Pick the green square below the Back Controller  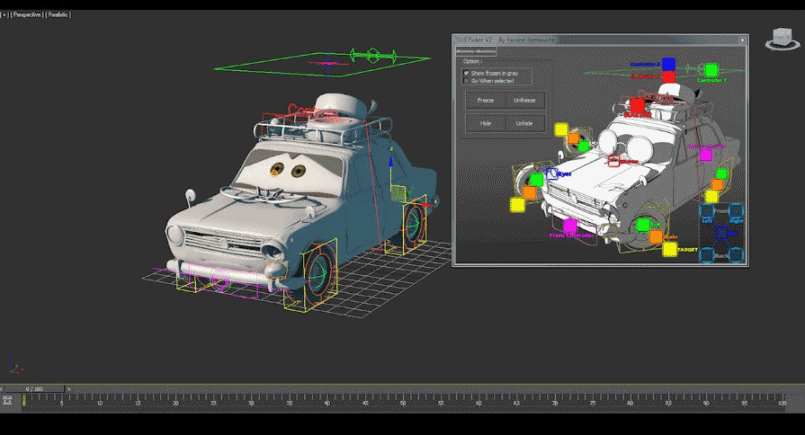pos(722,174)
